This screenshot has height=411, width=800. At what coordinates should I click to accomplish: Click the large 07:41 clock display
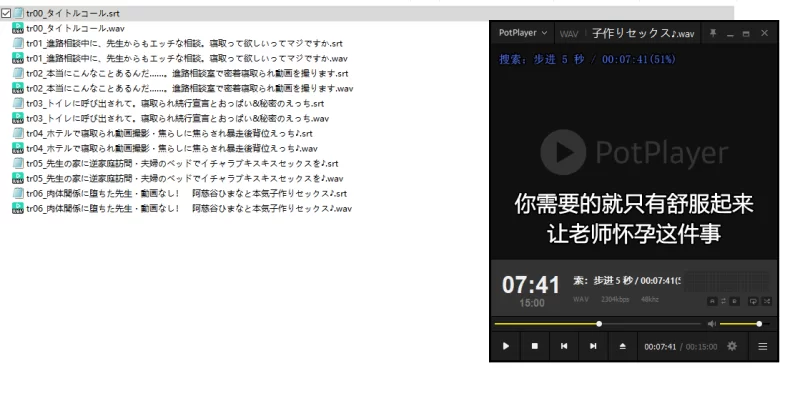tap(531, 285)
